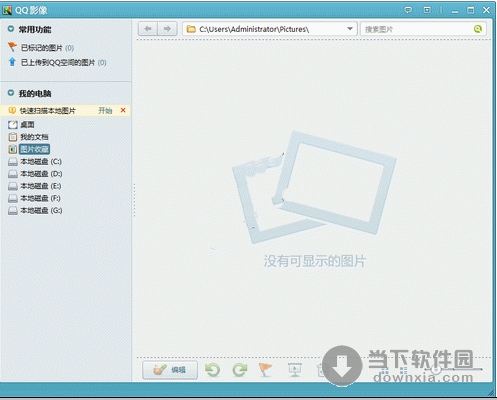Click the drive icon beside 本地磁盘 (C:)

[x=13, y=162]
